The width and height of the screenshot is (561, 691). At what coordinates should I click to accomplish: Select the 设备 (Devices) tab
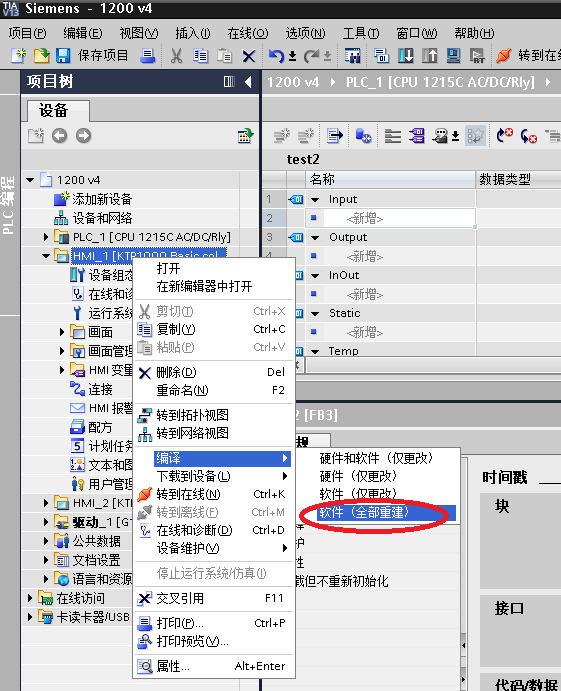pos(58,111)
